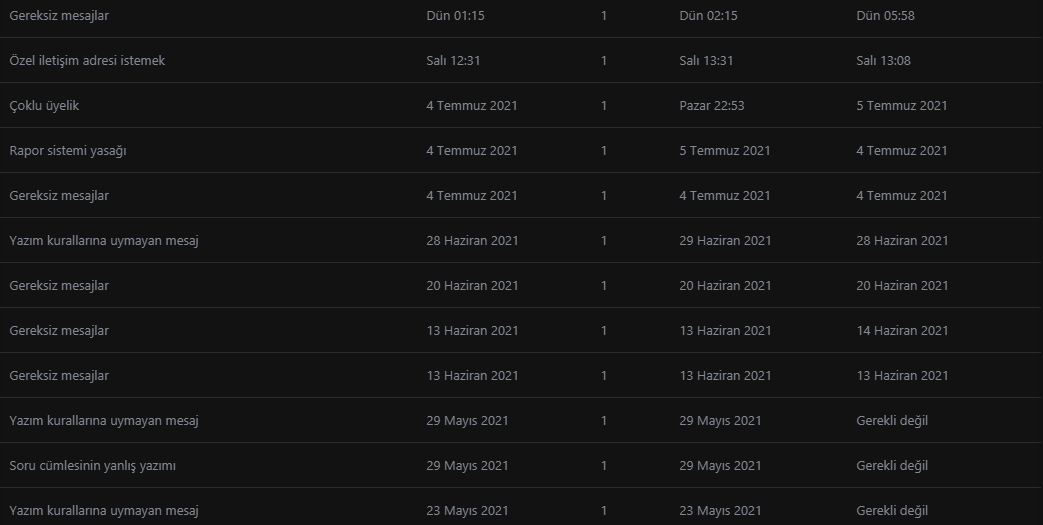Select the 'Salı 13:31' timestamp
The width and height of the screenshot is (1043, 525).
[706, 61]
